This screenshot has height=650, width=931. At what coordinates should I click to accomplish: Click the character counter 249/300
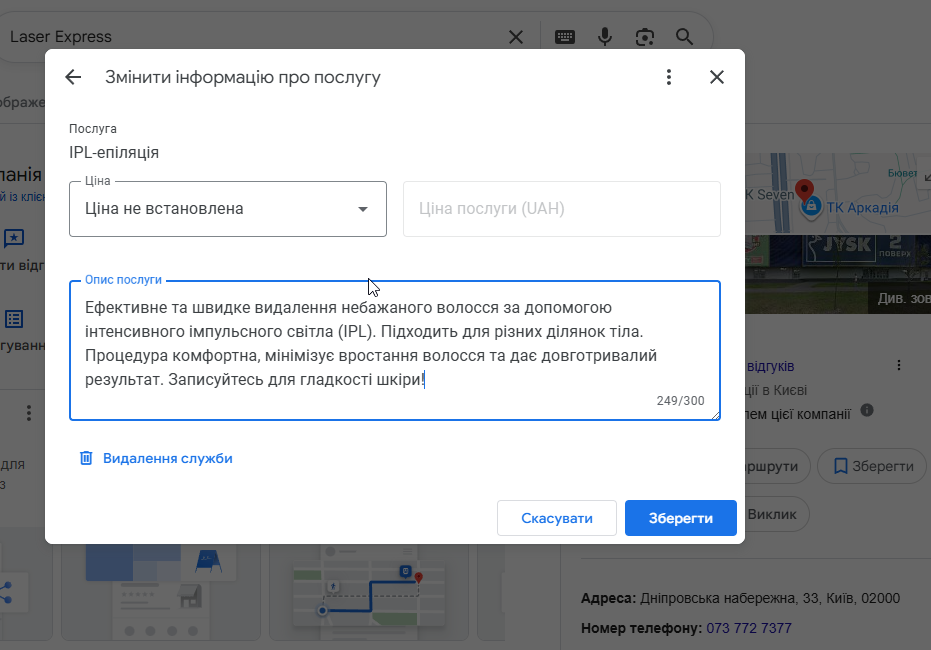pos(680,401)
